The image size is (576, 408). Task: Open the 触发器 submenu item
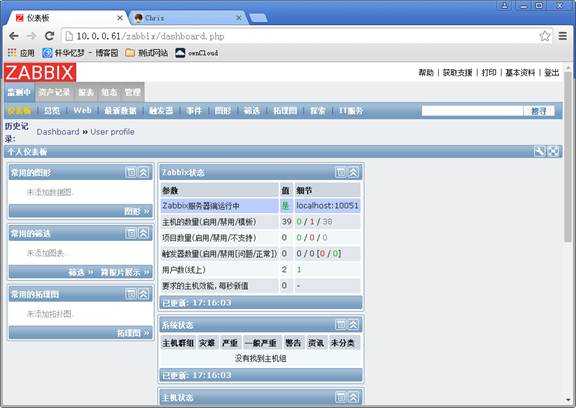pos(161,111)
